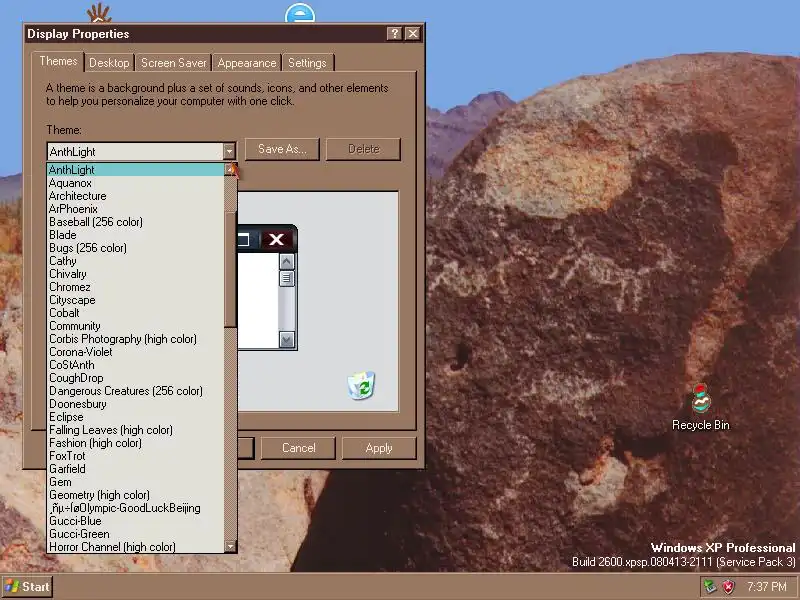The height and width of the screenshot is (600, 800).
Task: Go to the Settings tab
Action: click(307, 63)
